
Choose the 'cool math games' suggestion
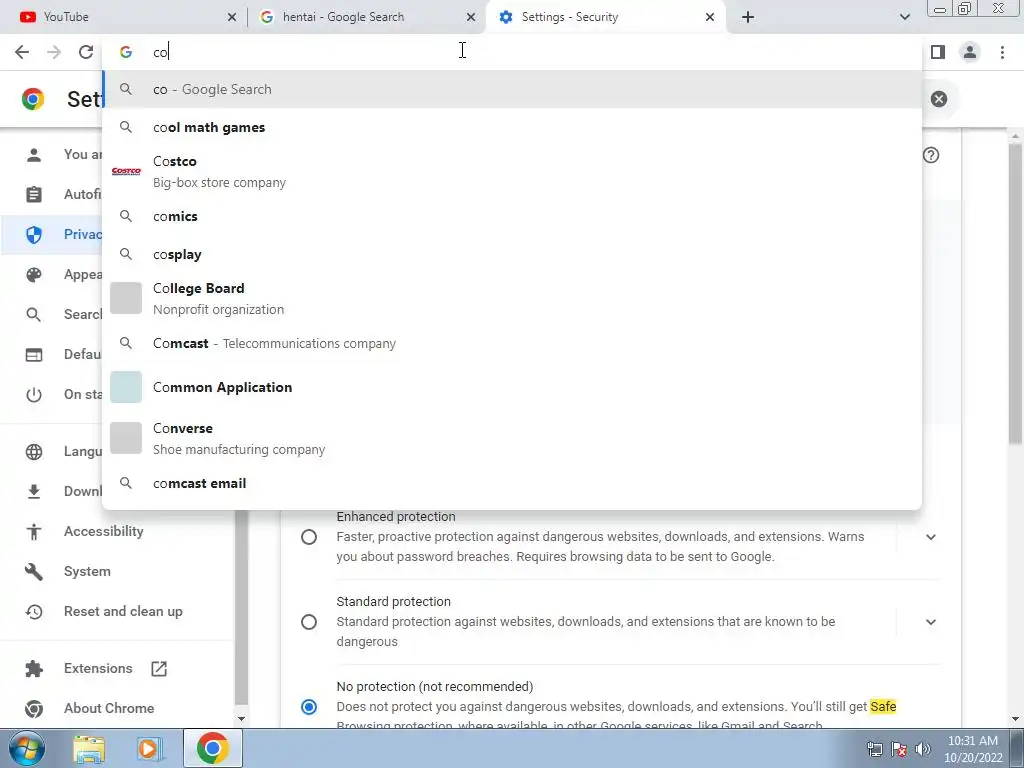[x=512, y=127]
